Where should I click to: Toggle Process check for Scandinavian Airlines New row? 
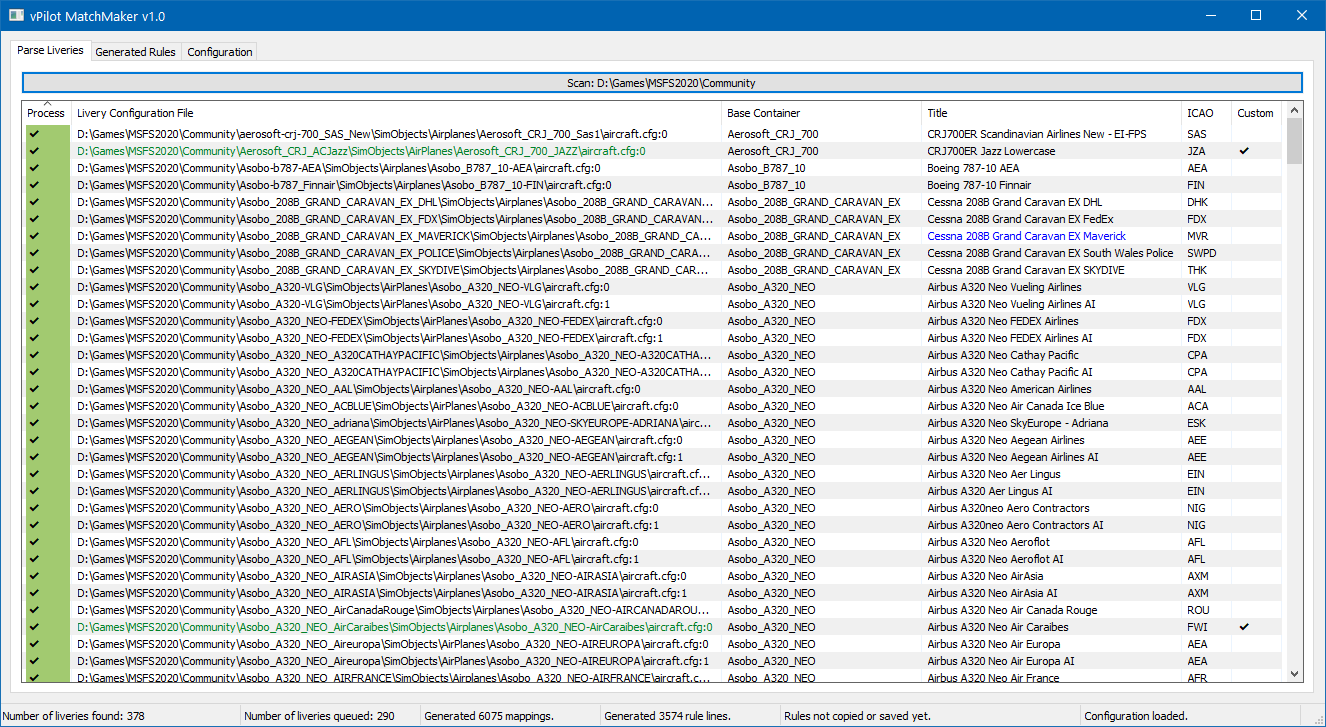[x=34, y=134]
